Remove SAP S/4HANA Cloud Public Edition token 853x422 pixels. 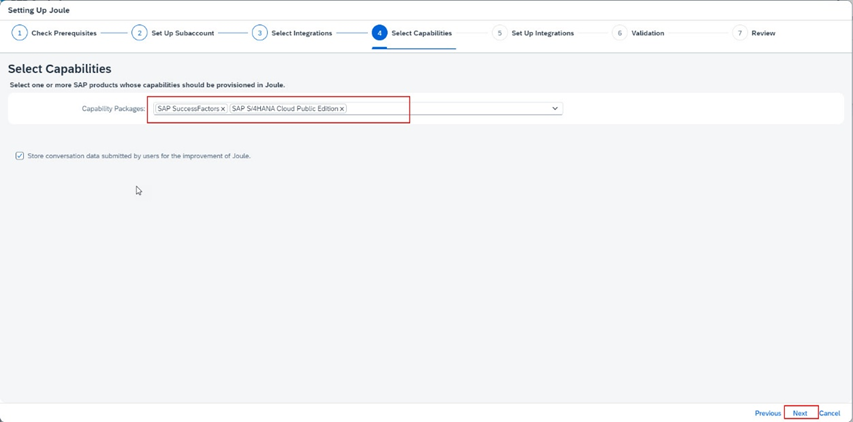pos(342,109)
